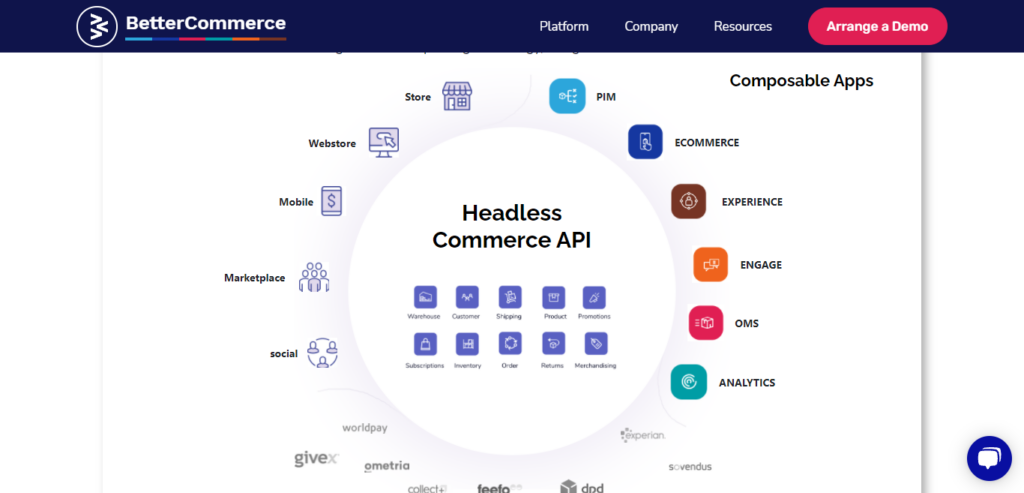Click the Warehouse API icon
Screen dimensions: 1024x493
pyautogui.click(x=424, y=297)
